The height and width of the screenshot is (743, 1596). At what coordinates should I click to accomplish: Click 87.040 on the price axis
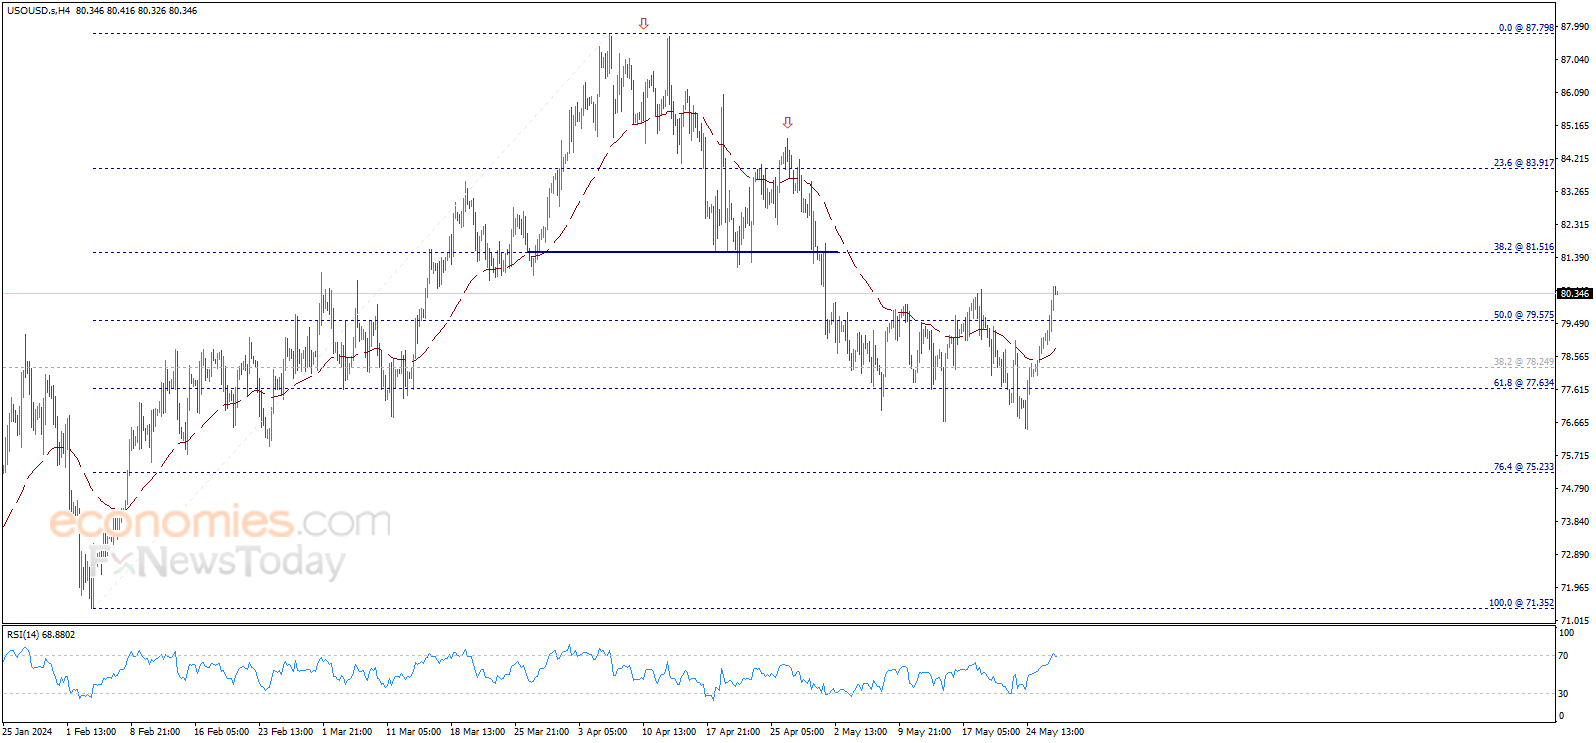pos(1574,60)
